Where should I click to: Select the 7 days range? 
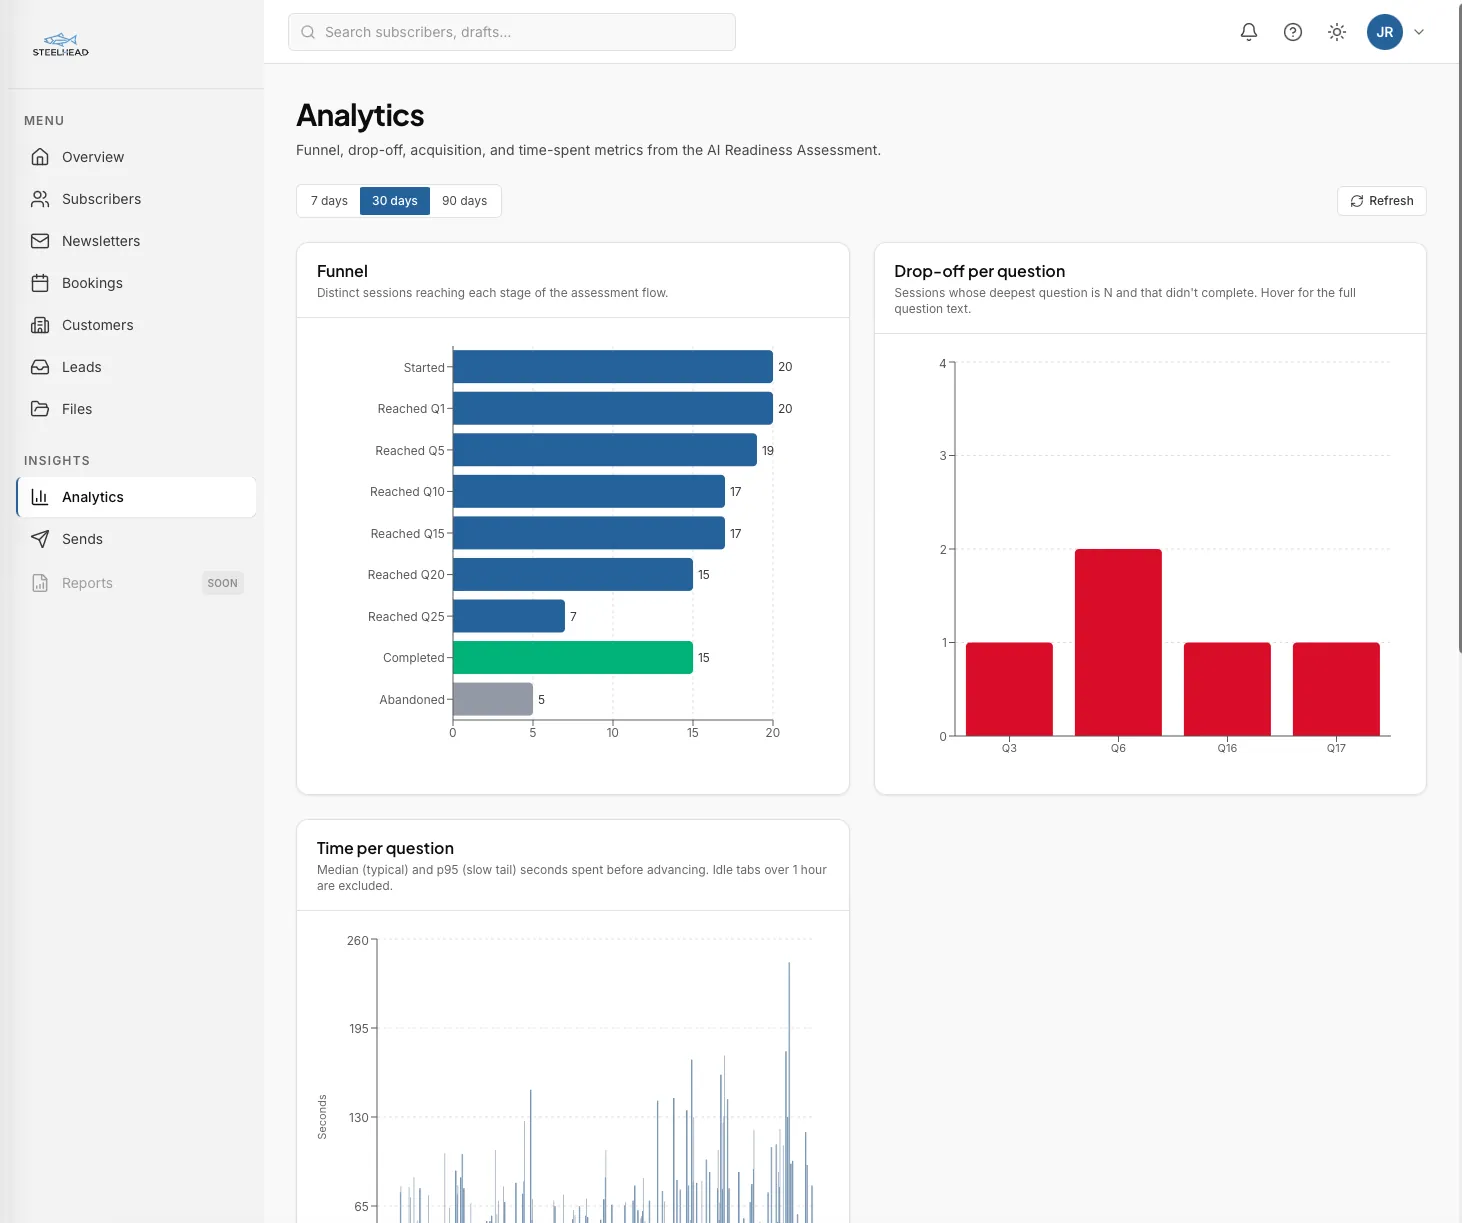tap(329, 201)
